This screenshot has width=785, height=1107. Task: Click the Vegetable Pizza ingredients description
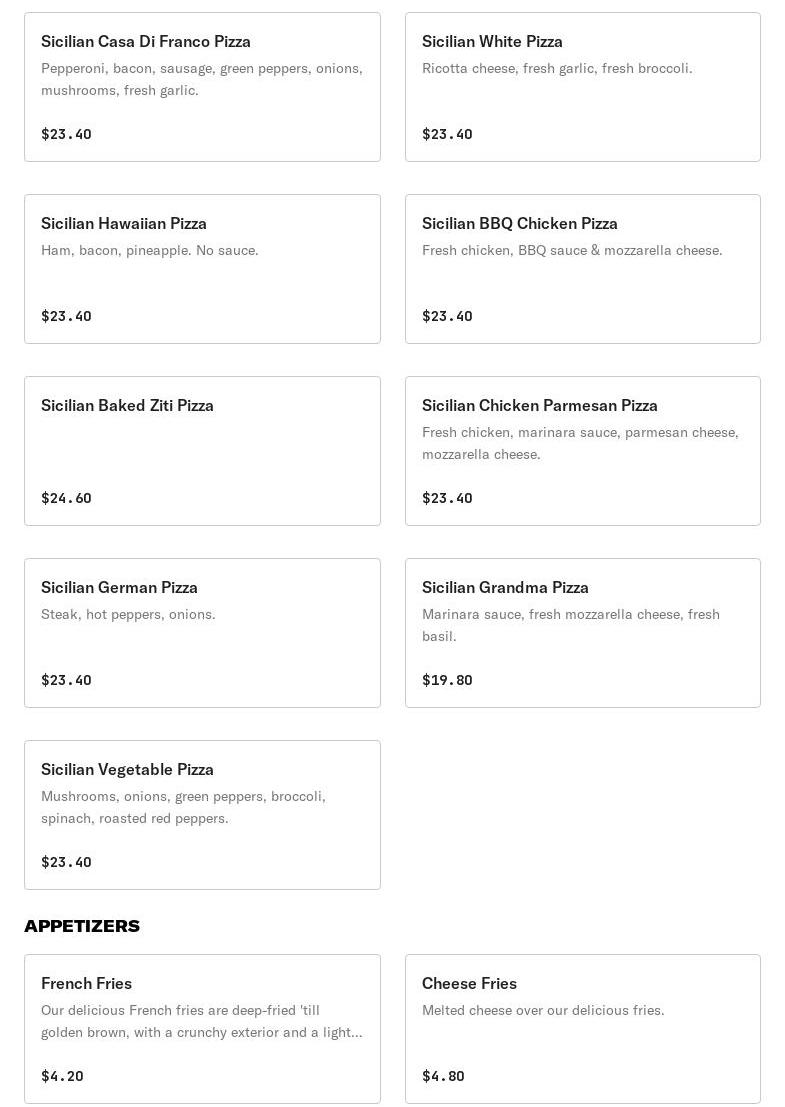coord(183,807)
